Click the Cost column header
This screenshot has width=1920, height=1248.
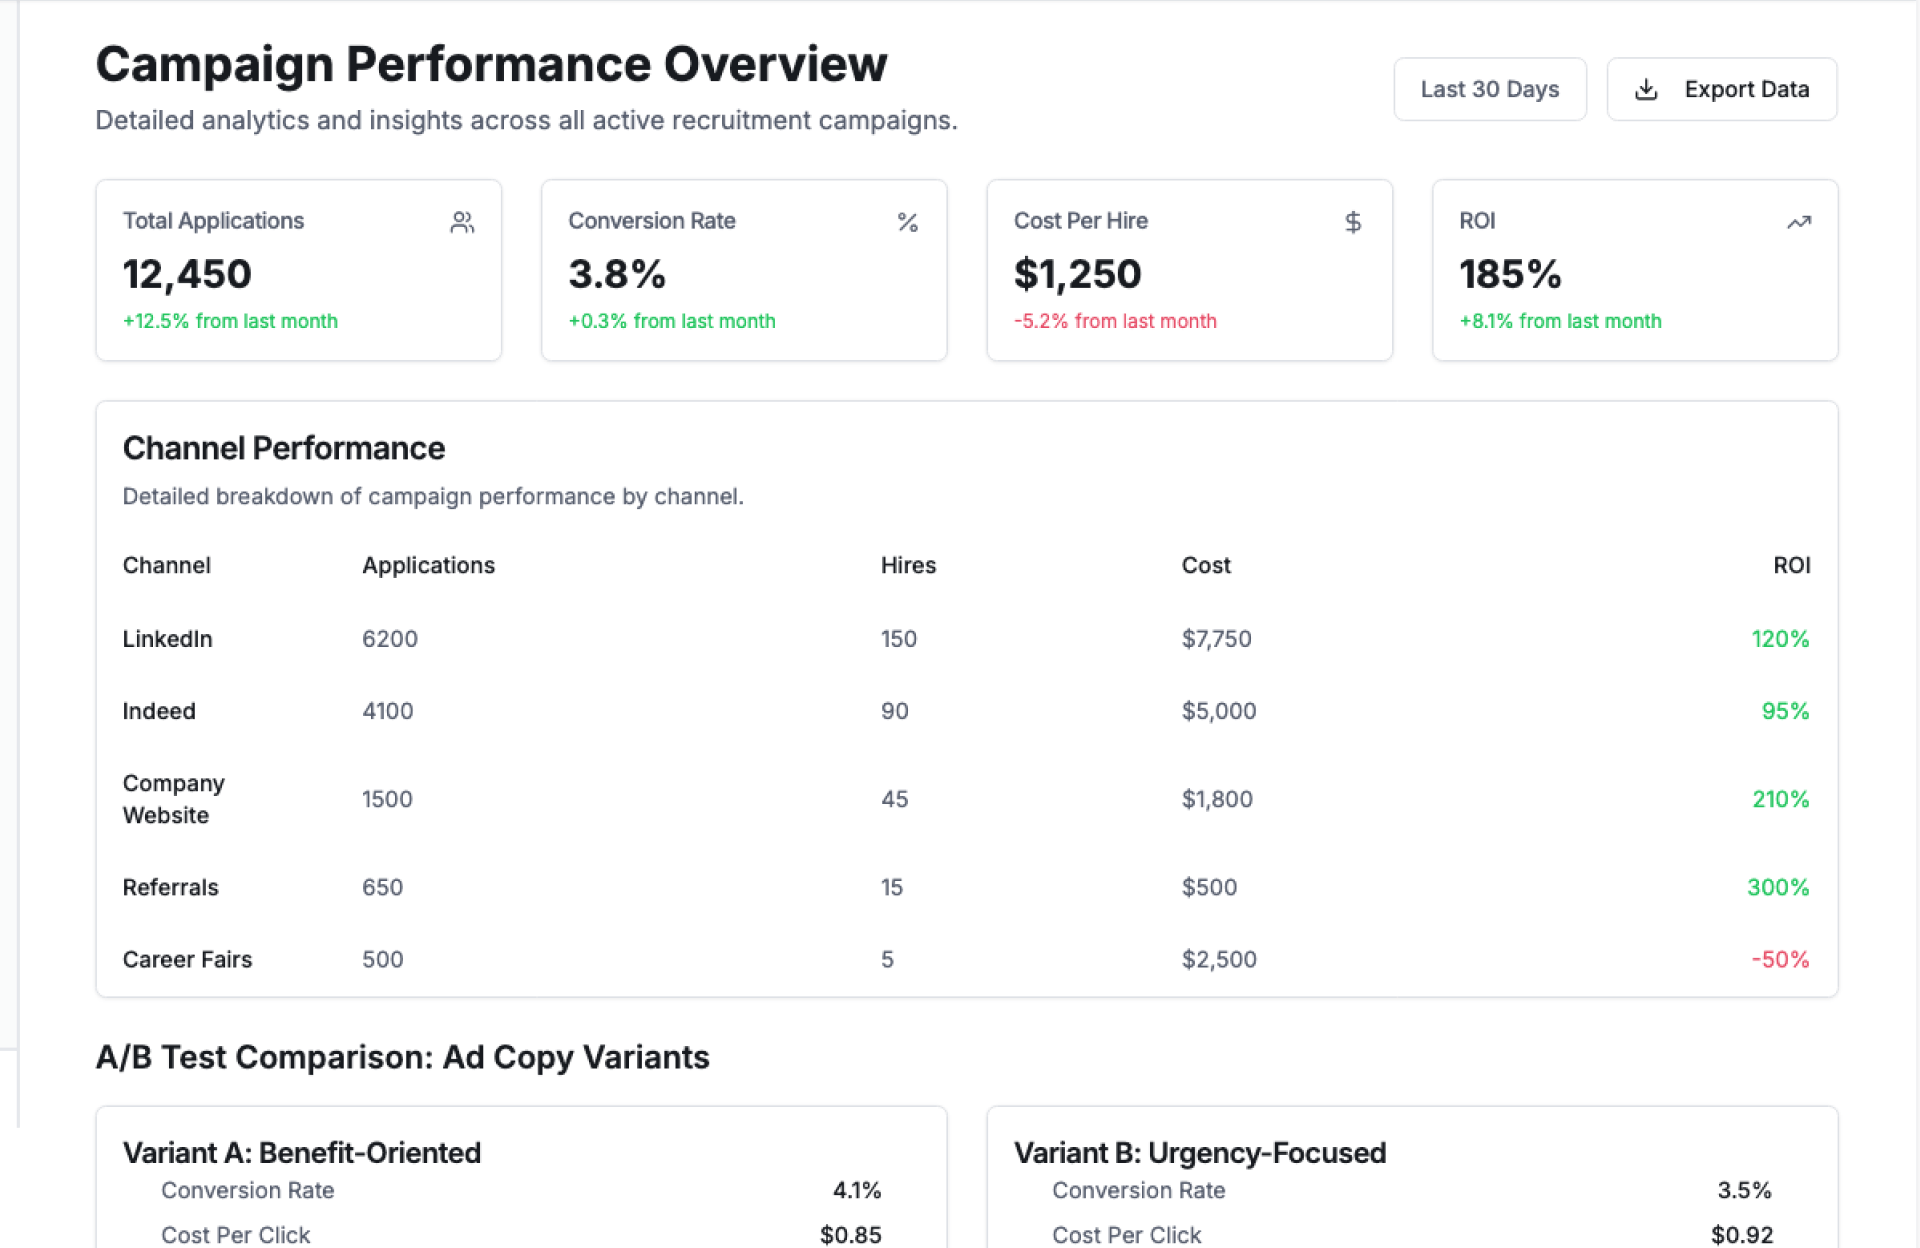click(x=1206, y=565)
